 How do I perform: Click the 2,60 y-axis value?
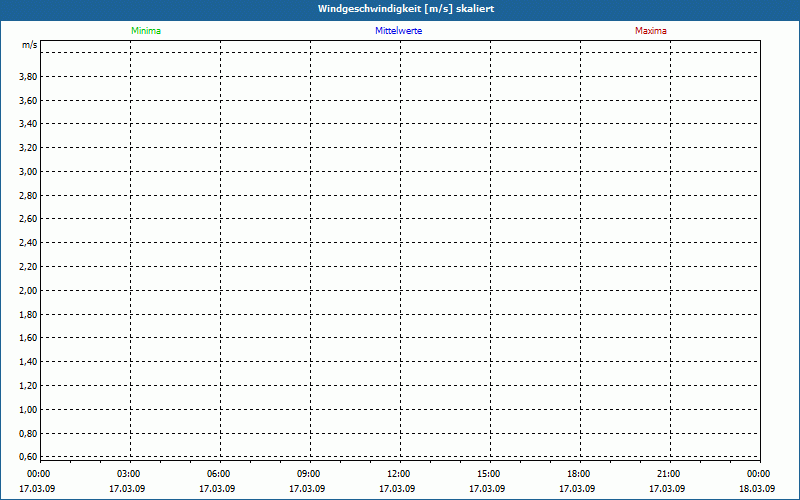pos(29,219)
